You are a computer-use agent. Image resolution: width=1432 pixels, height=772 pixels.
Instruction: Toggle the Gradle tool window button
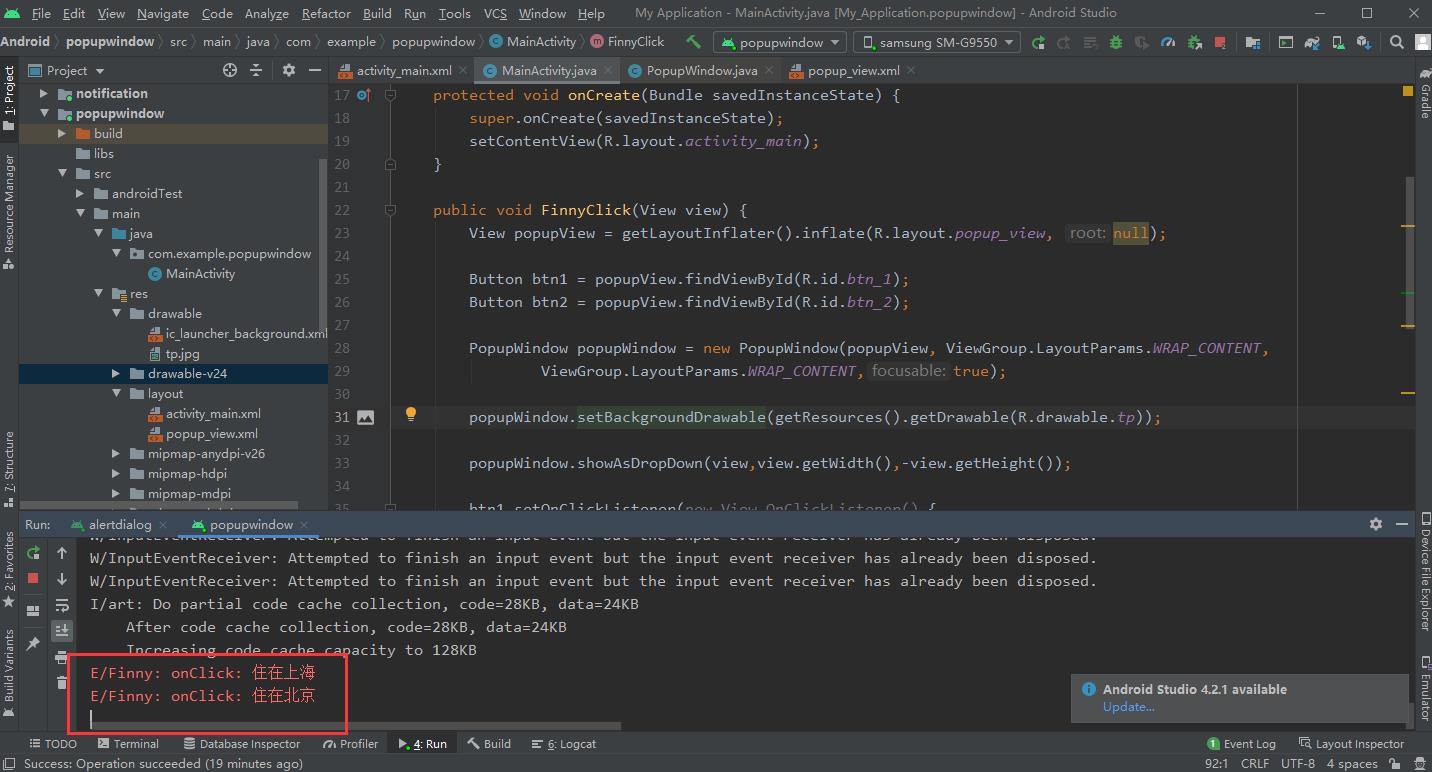1424,95
